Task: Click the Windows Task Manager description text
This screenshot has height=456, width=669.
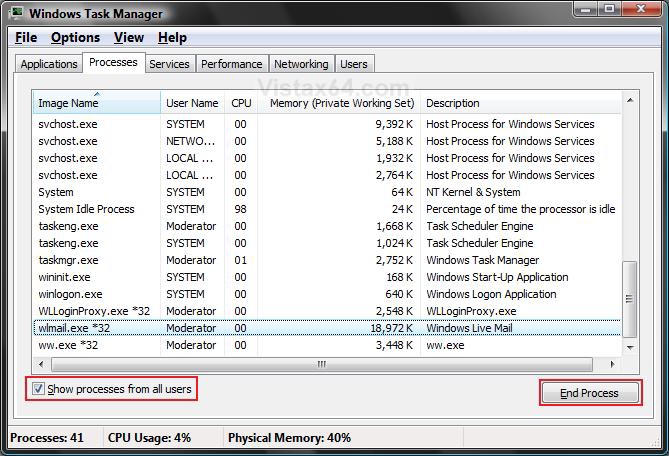Action: point(483,260)
